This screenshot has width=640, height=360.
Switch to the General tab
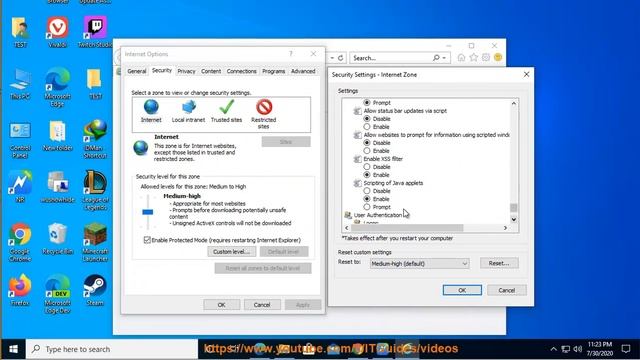coord(137,71)
